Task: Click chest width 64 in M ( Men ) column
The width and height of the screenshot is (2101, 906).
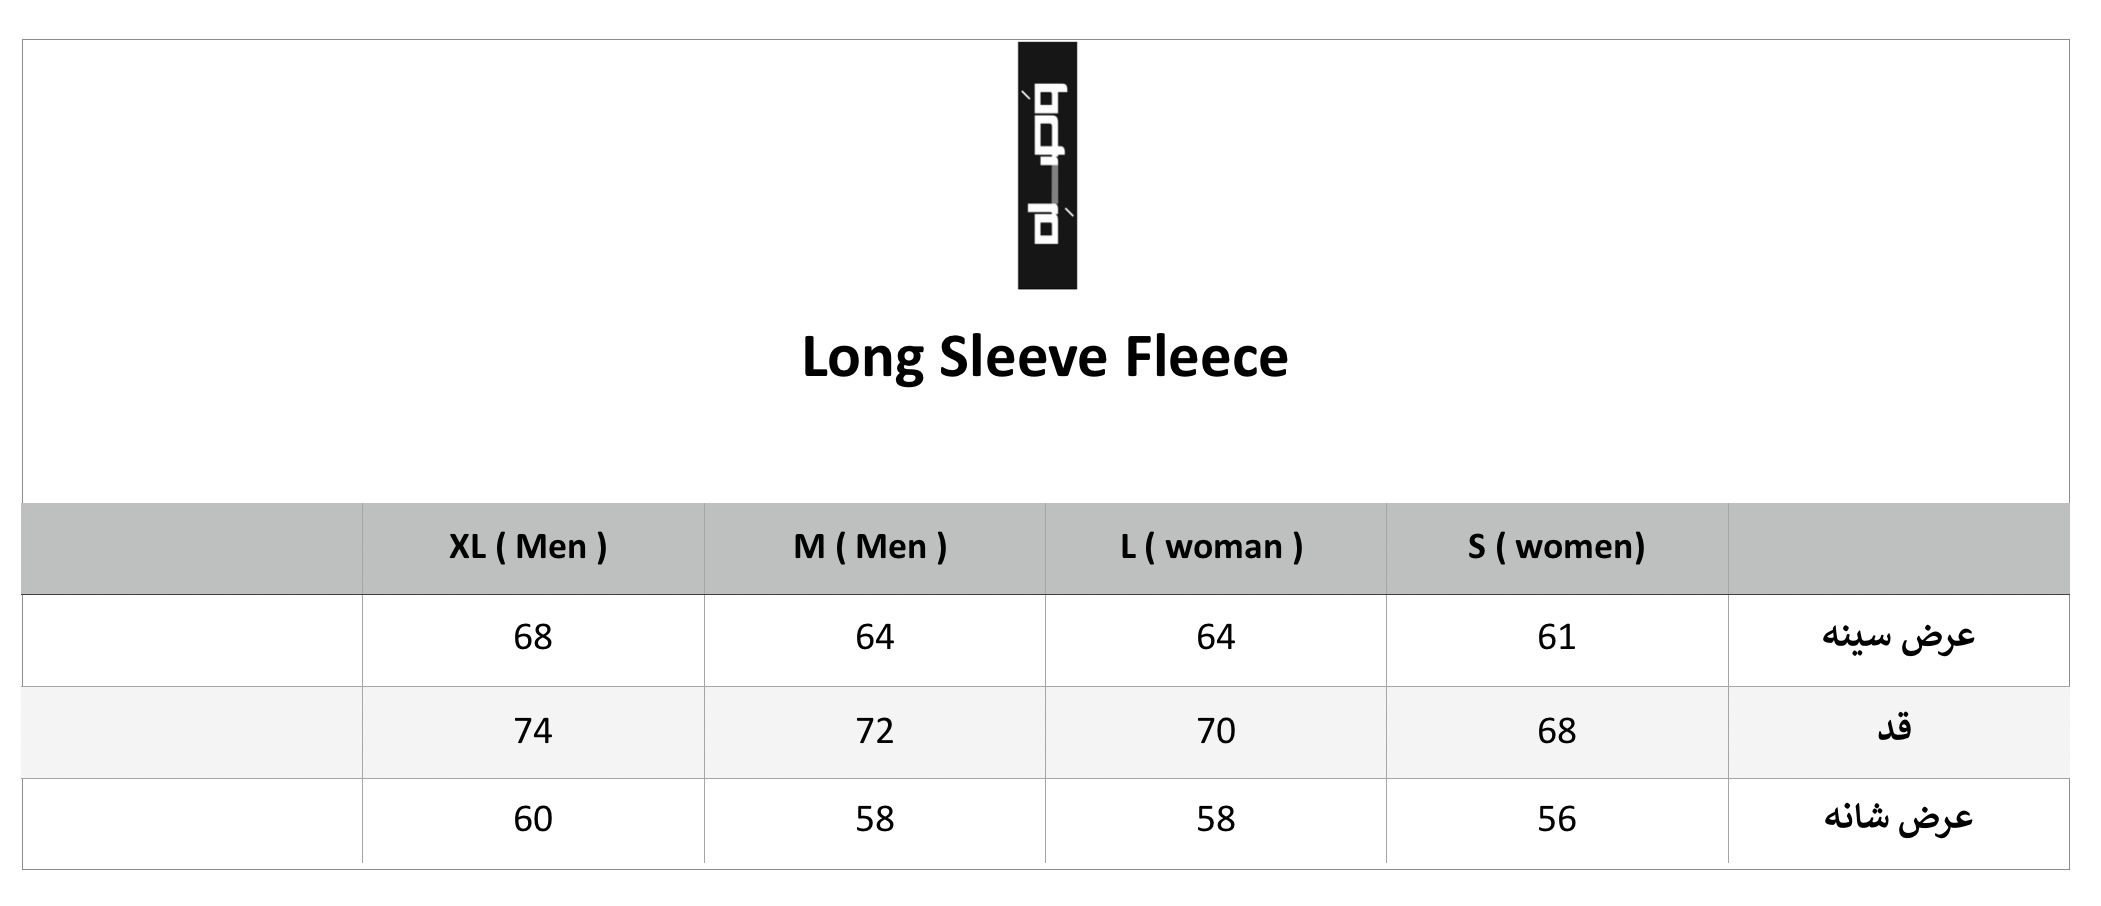Action: pos(874,637)
